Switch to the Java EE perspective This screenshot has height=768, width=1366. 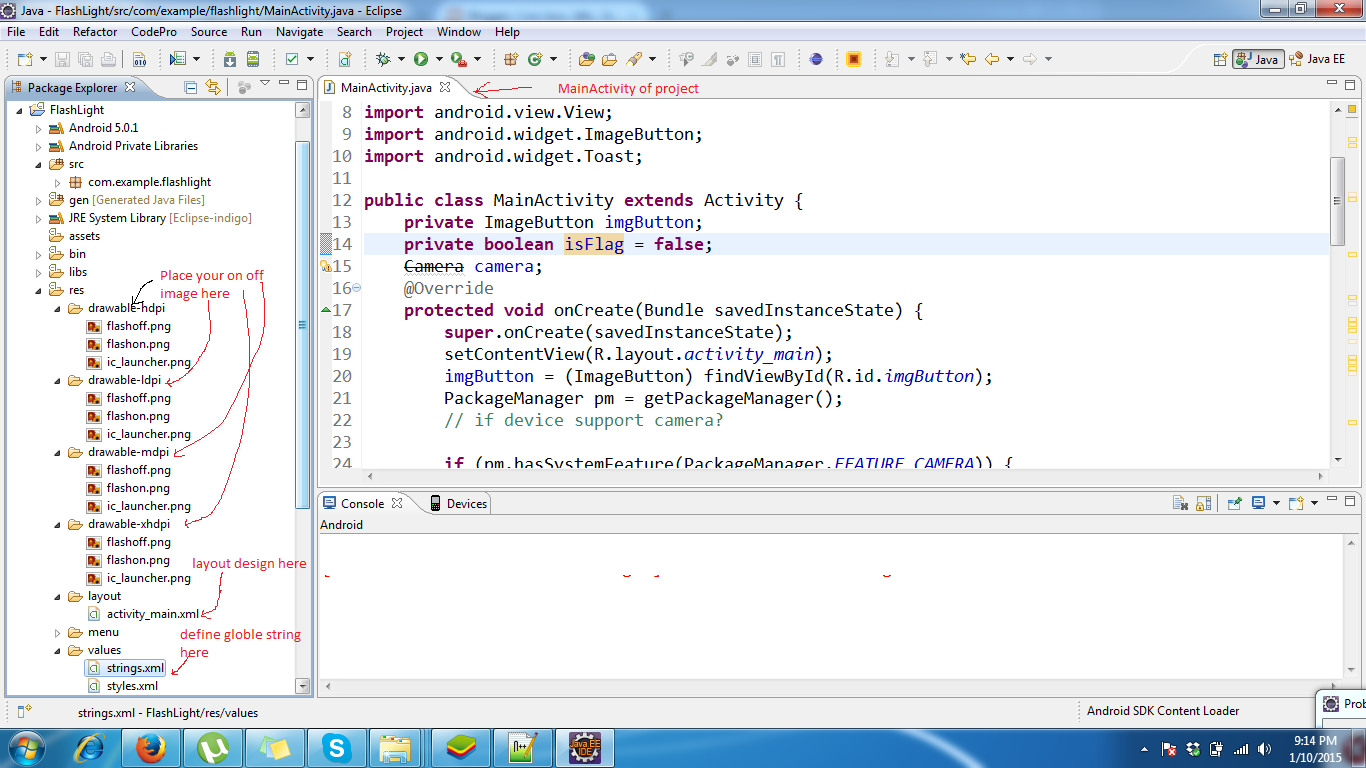pos(1319,59)
